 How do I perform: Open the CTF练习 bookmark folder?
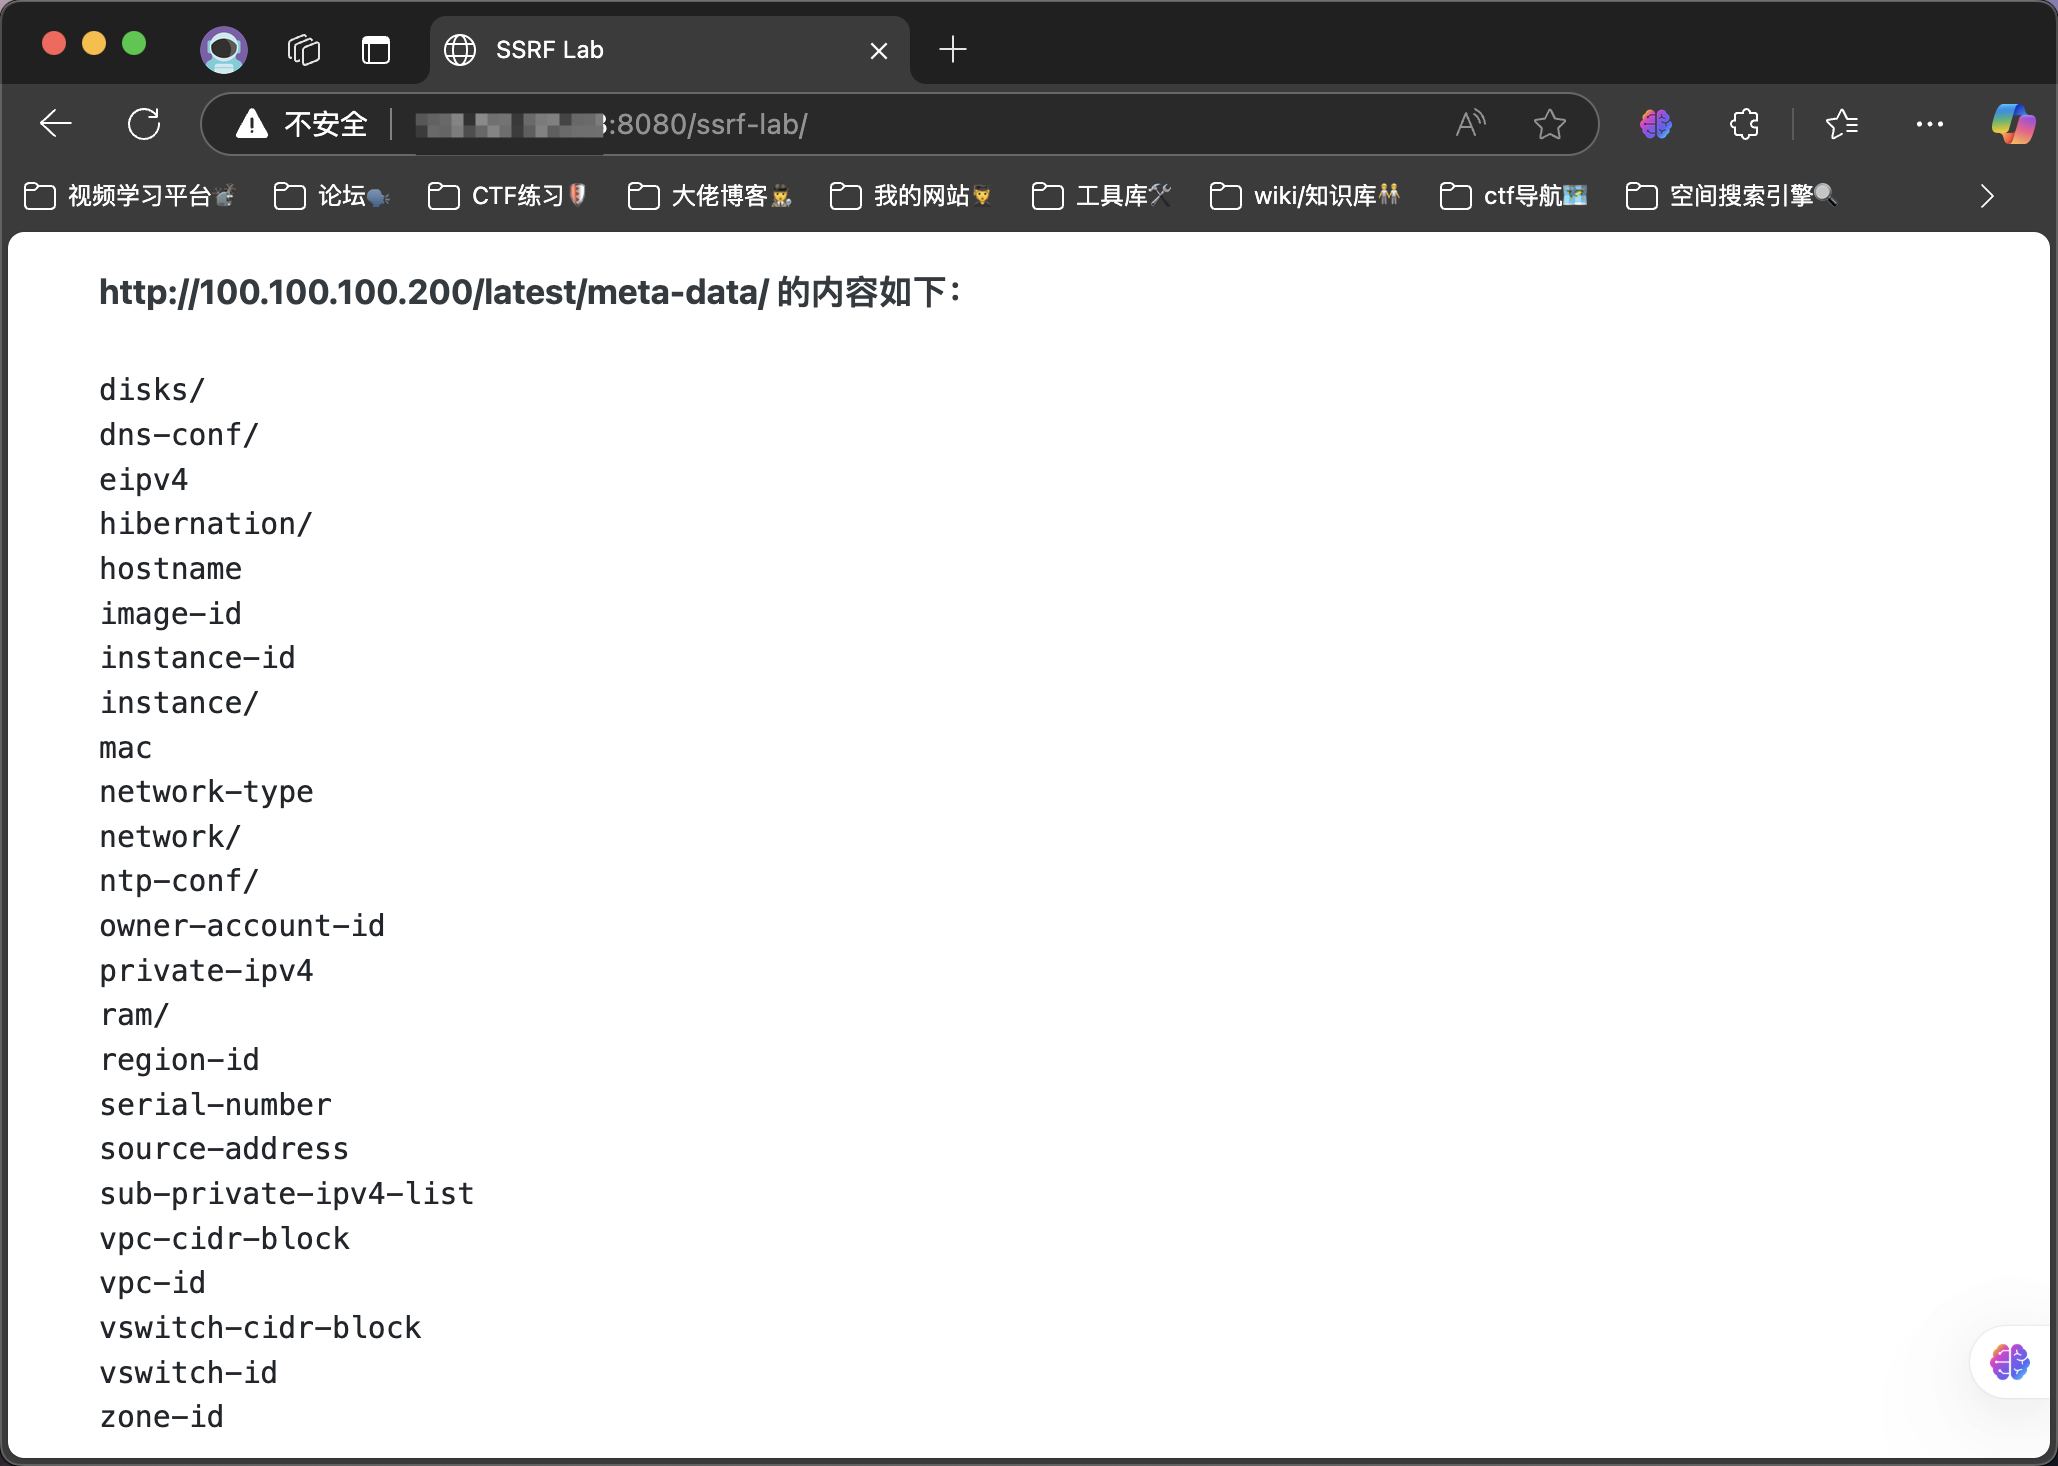click(x=507, y=196)
